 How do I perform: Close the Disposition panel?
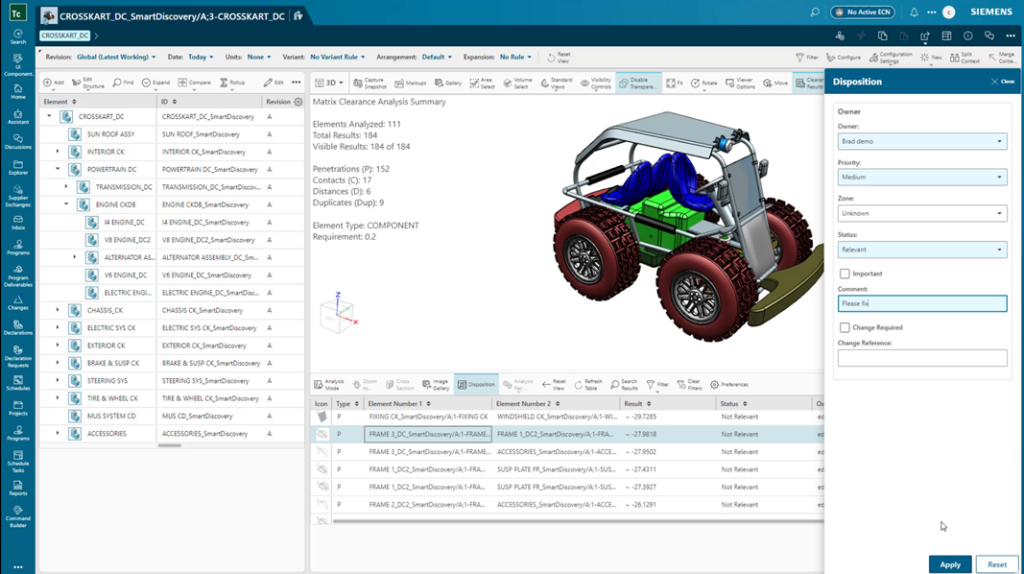(x=1003, y=82)
